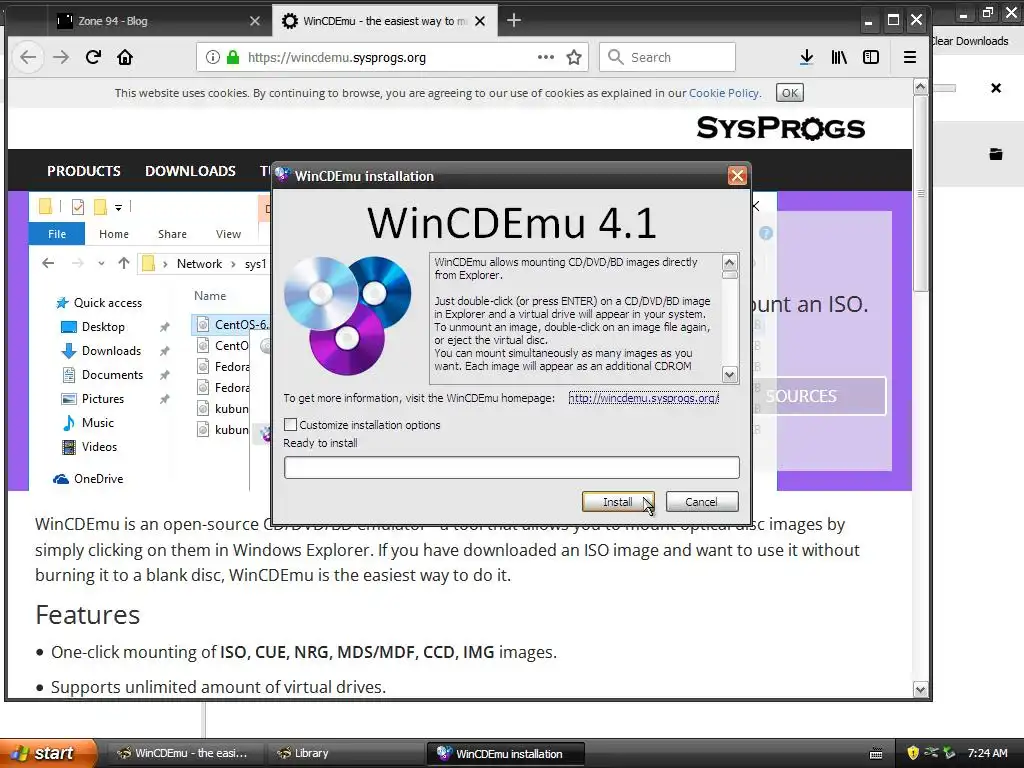This screenshot has width=1024, height=768.
Task: Switch to Zone 94 - Blog tab
Action: click(x=150, y=21)
